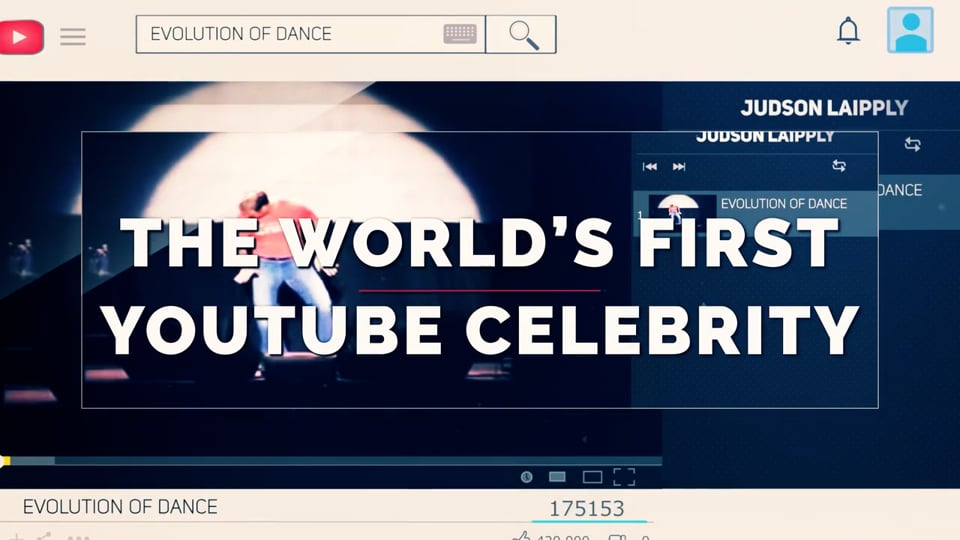Image resolution: width=960 pixels, height=540 pixels.
Task: Enable miniplayer mode icon
Action: point(557,477)
